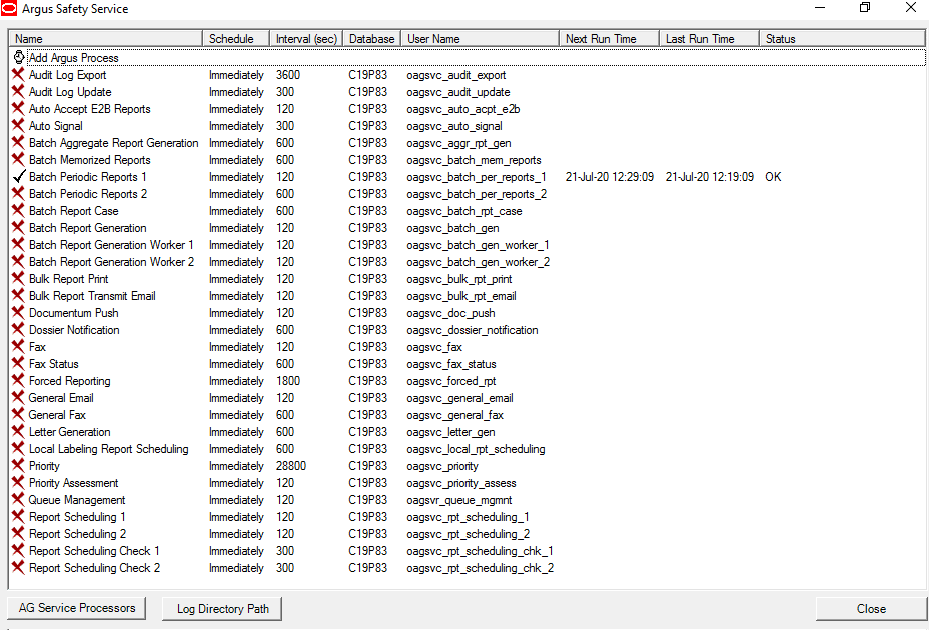Click the red X icon beside Fax Status

(x=18, y=363)
